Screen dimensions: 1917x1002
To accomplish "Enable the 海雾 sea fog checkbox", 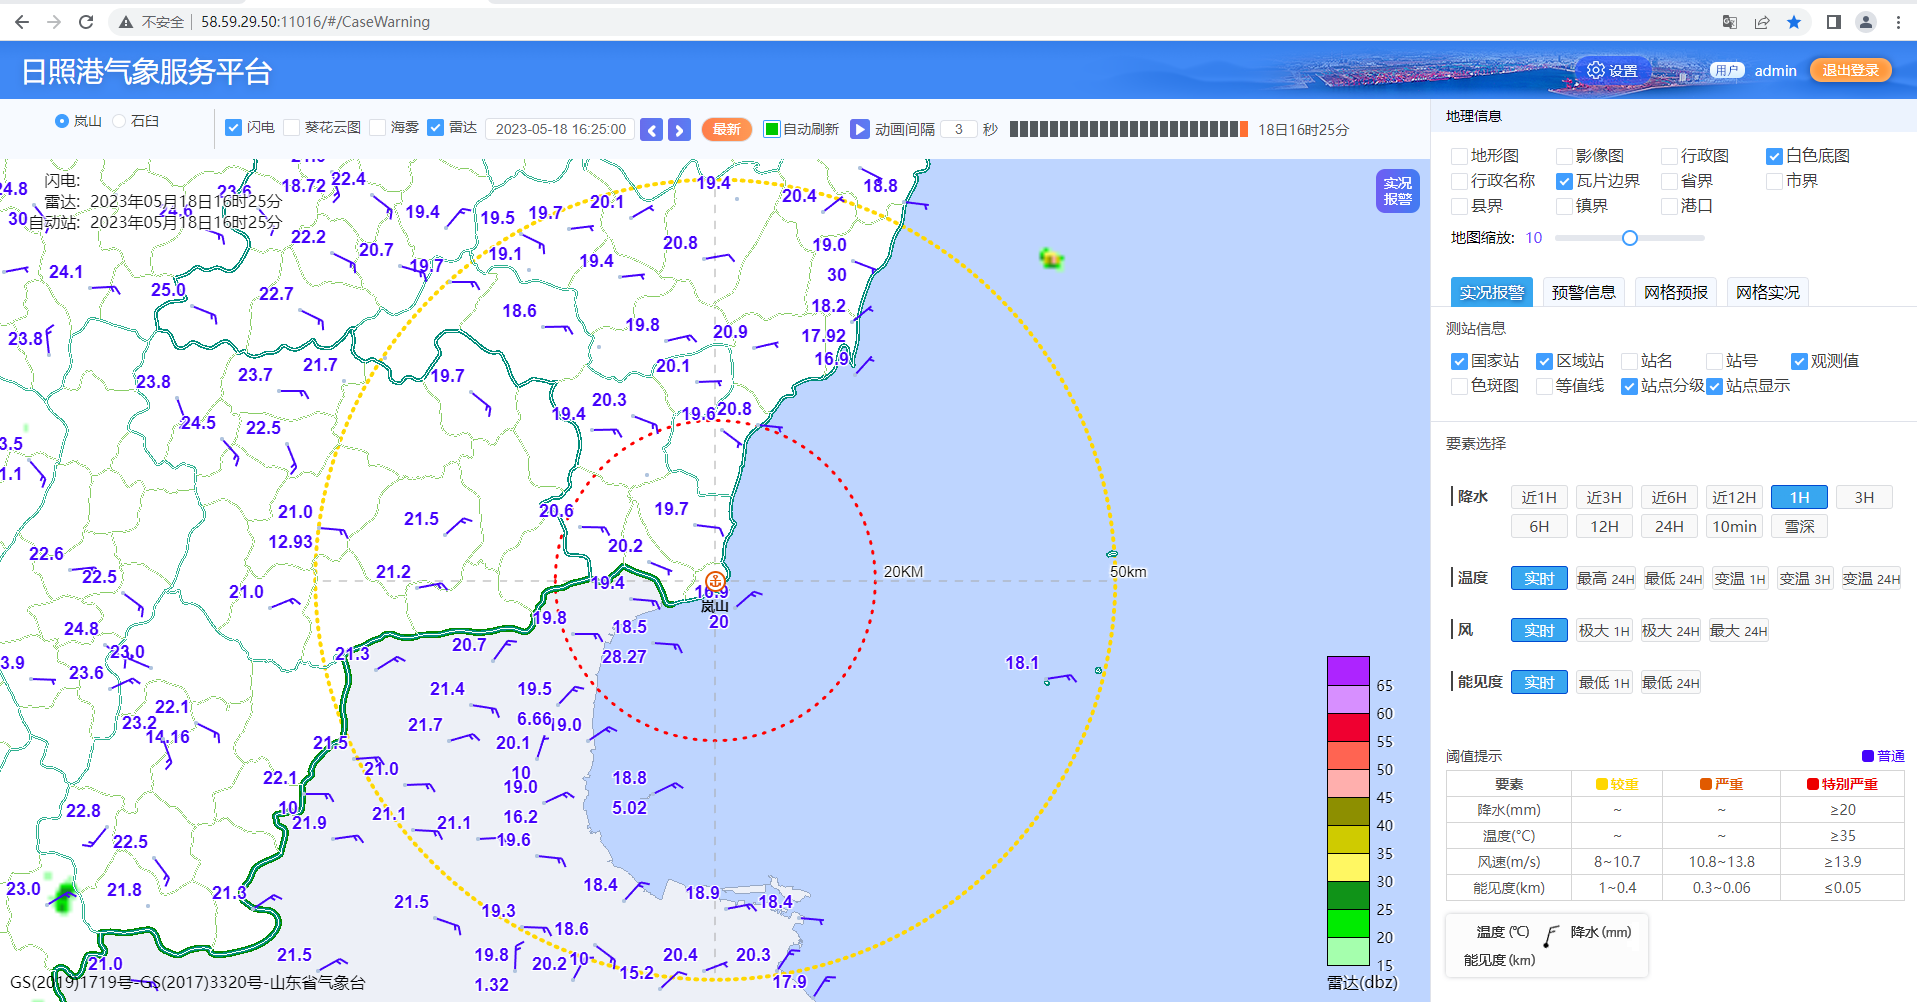I will coord(377,128).
